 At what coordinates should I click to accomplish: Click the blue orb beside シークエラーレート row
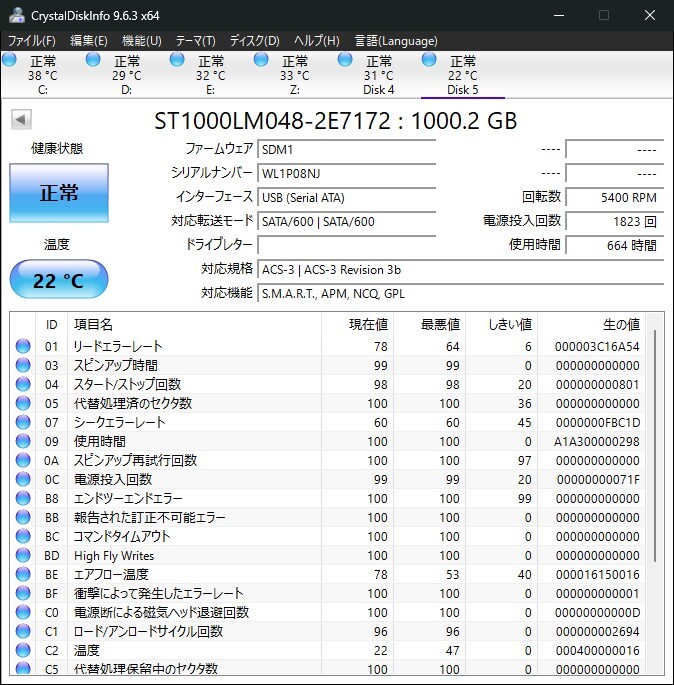pos(23,422)
